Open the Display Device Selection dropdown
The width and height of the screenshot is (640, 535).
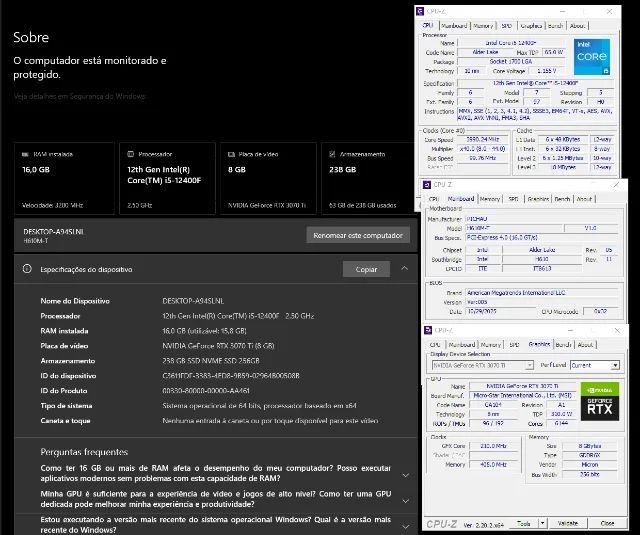point(529,365)
